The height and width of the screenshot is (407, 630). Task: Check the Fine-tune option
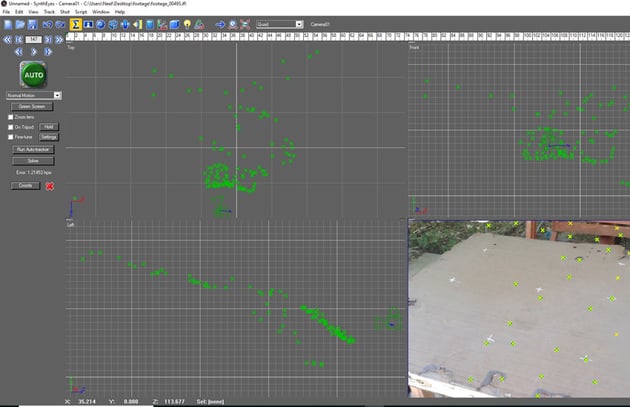[10, 137]
